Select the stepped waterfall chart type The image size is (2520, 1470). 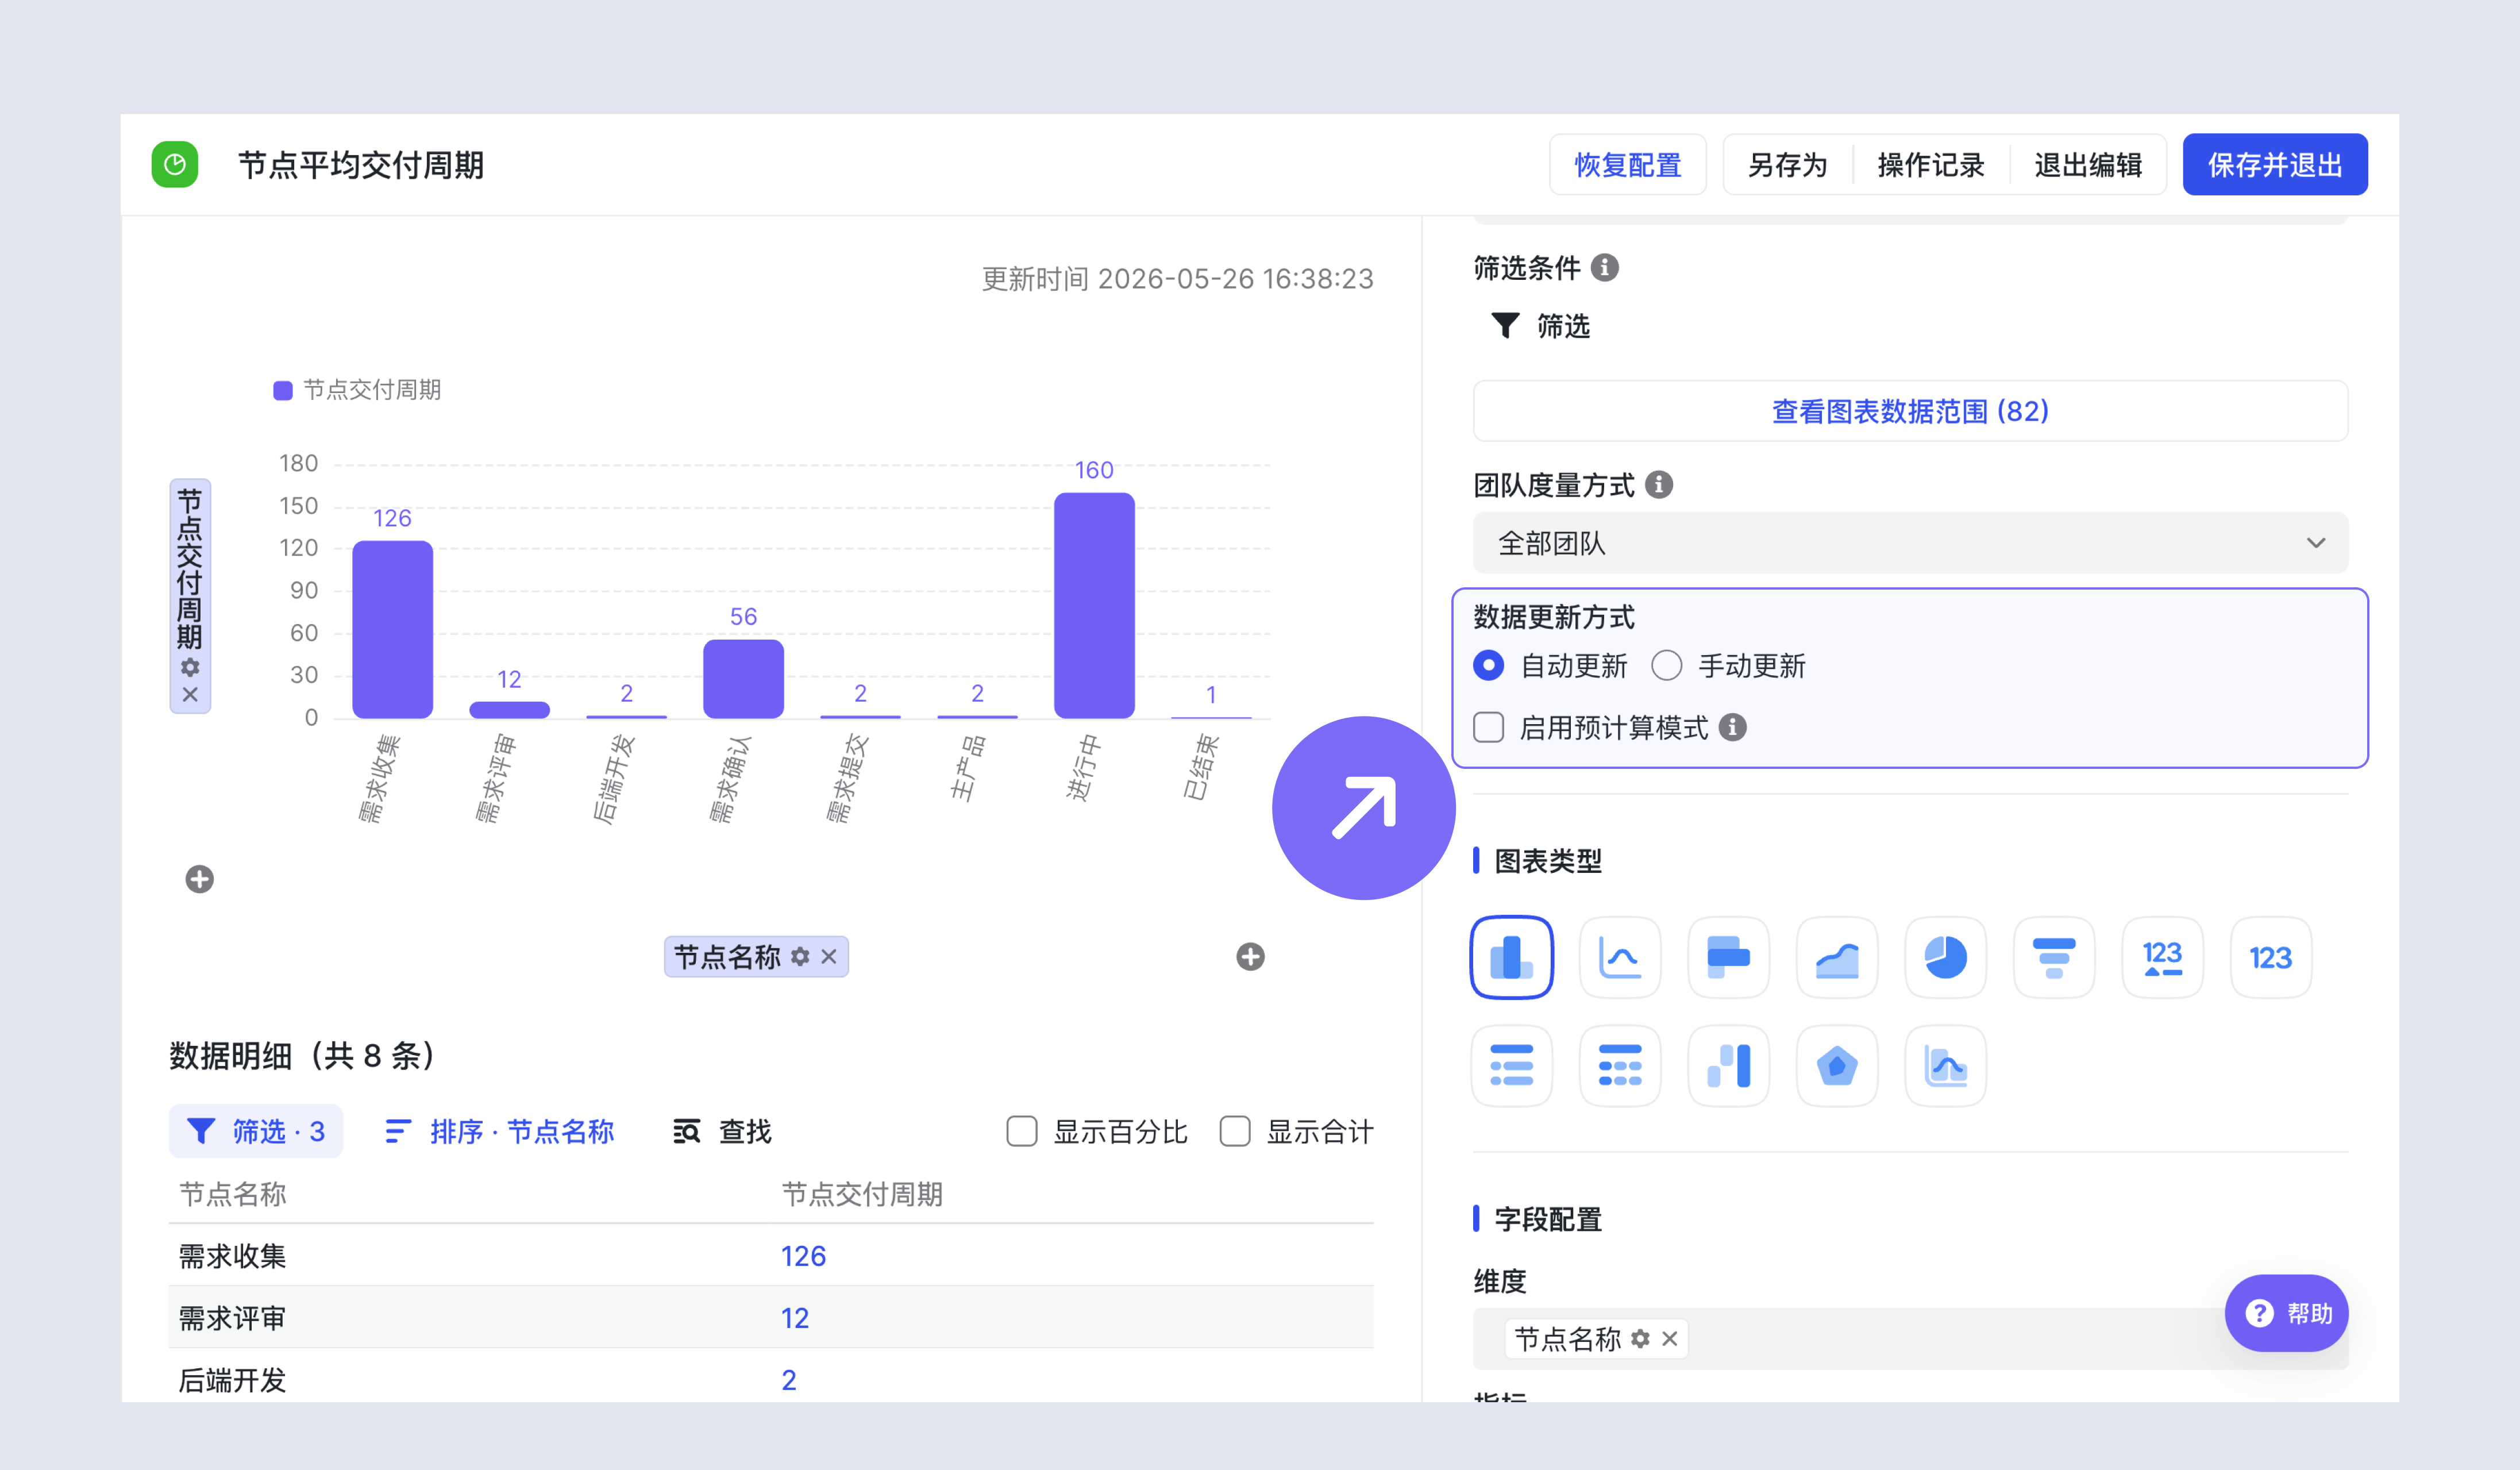point(1728,1066)
